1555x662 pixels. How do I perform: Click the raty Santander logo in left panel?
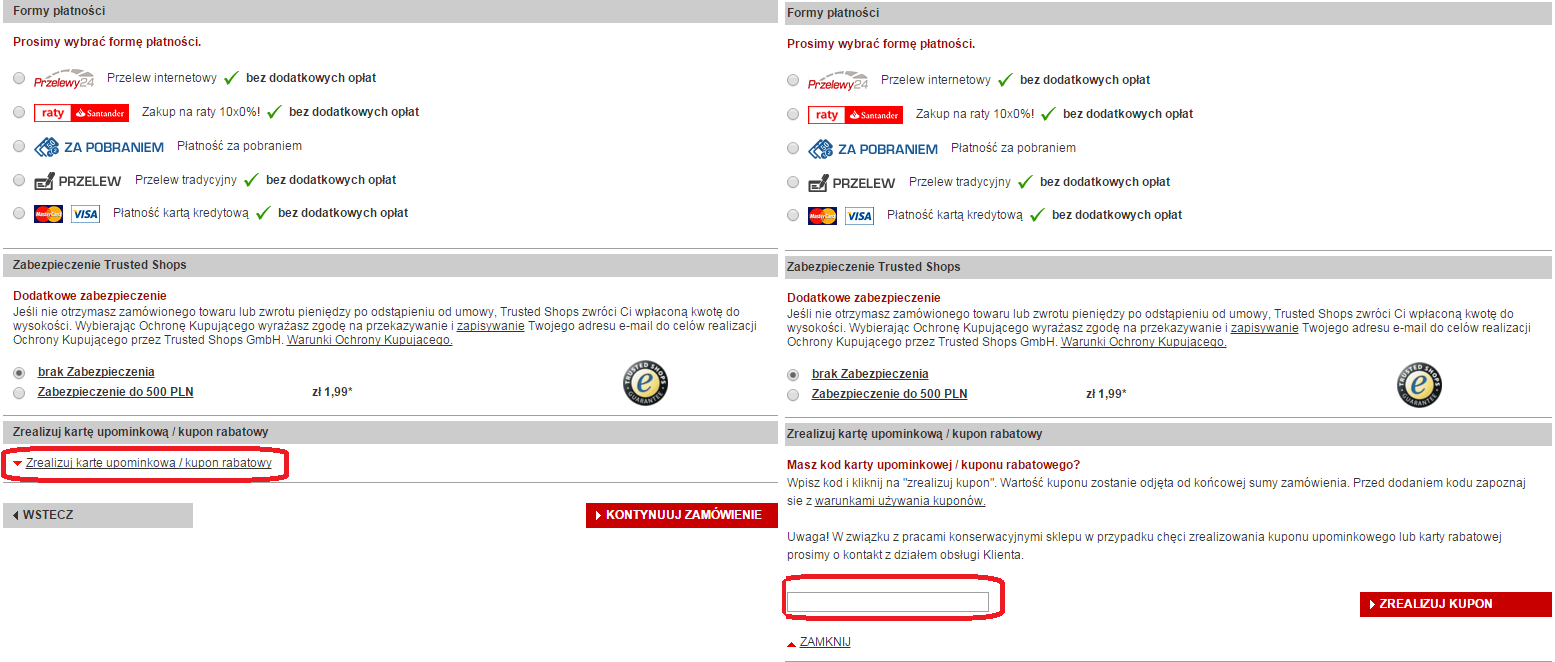81,113
